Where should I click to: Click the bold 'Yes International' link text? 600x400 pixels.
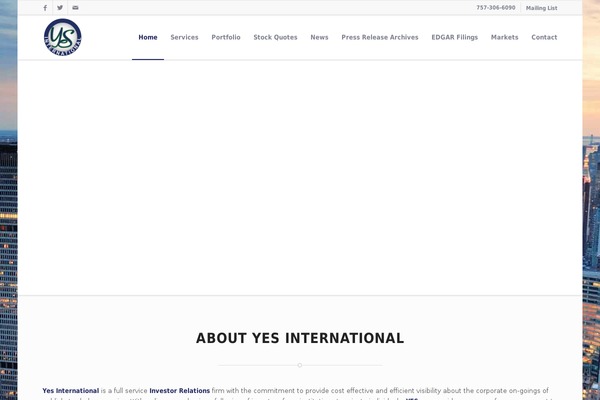pos(71,390)
